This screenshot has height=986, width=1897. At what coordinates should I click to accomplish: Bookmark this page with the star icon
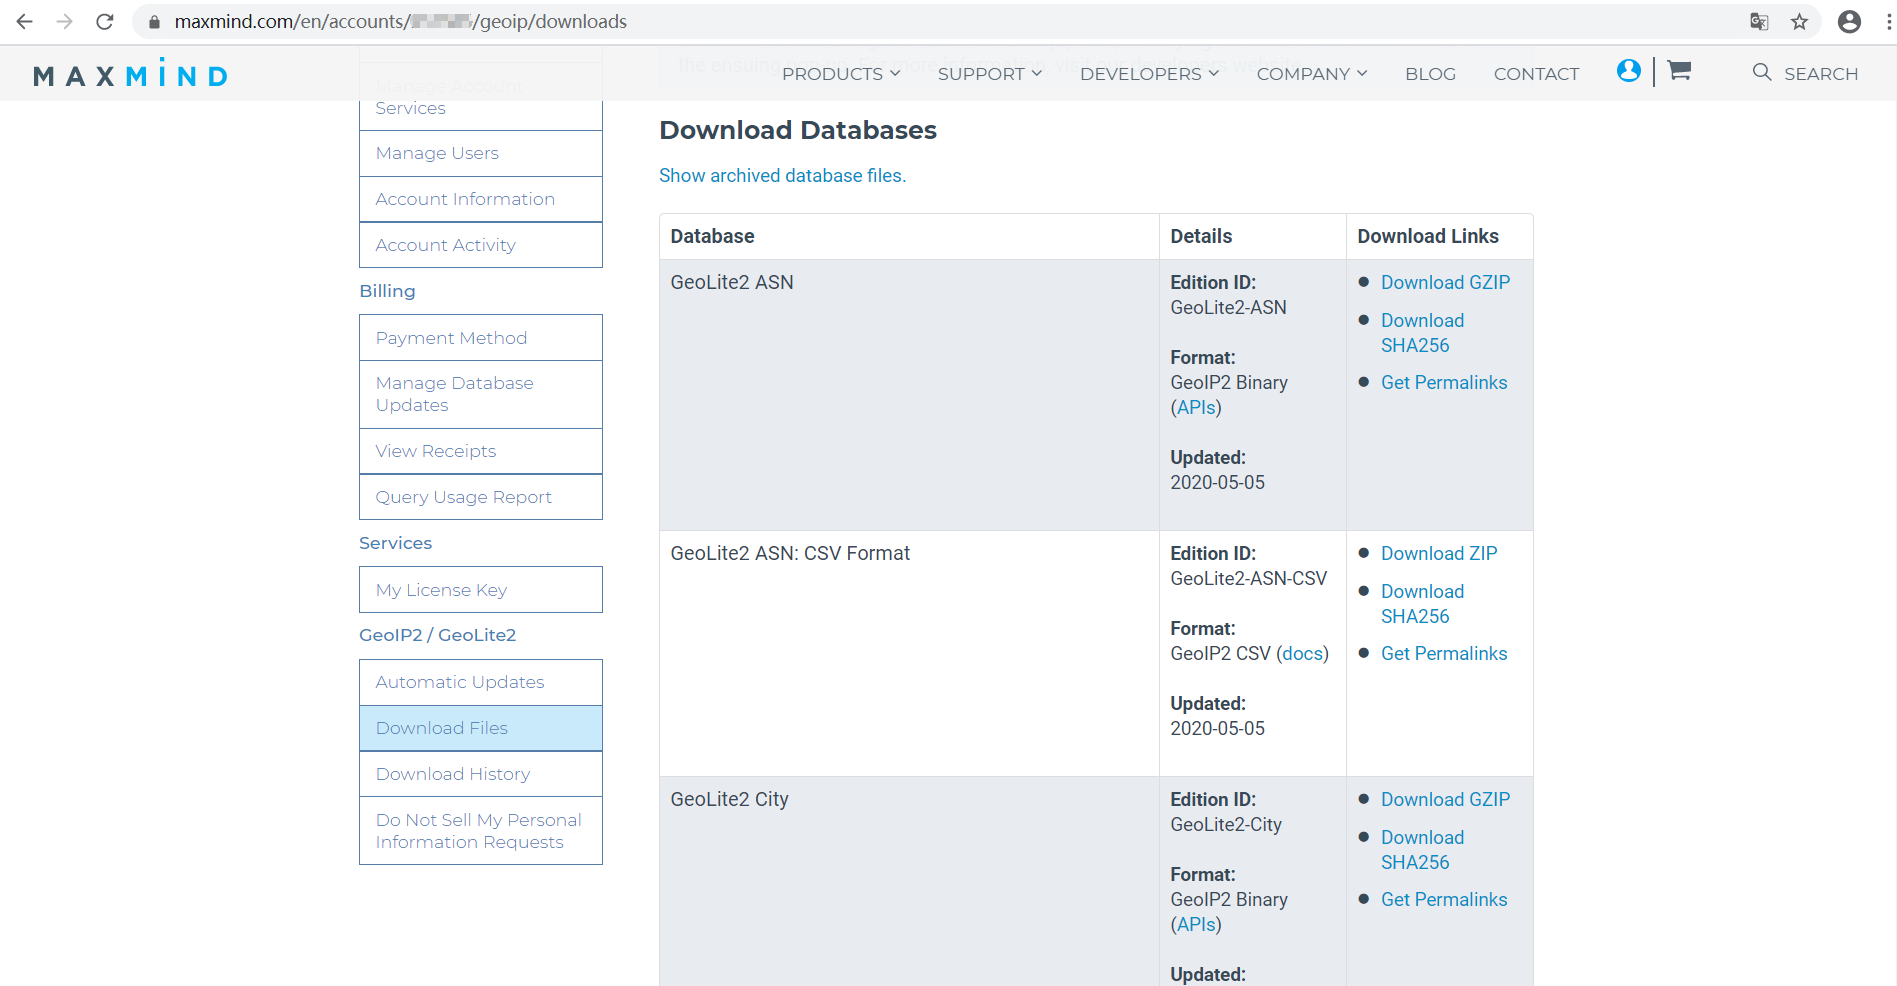(x=1800, y=21)
